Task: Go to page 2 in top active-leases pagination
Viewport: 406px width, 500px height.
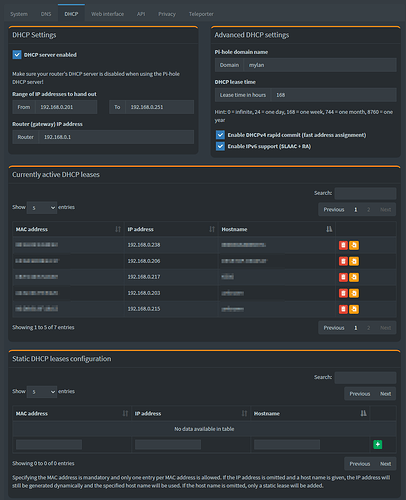Action: [368, 210]
